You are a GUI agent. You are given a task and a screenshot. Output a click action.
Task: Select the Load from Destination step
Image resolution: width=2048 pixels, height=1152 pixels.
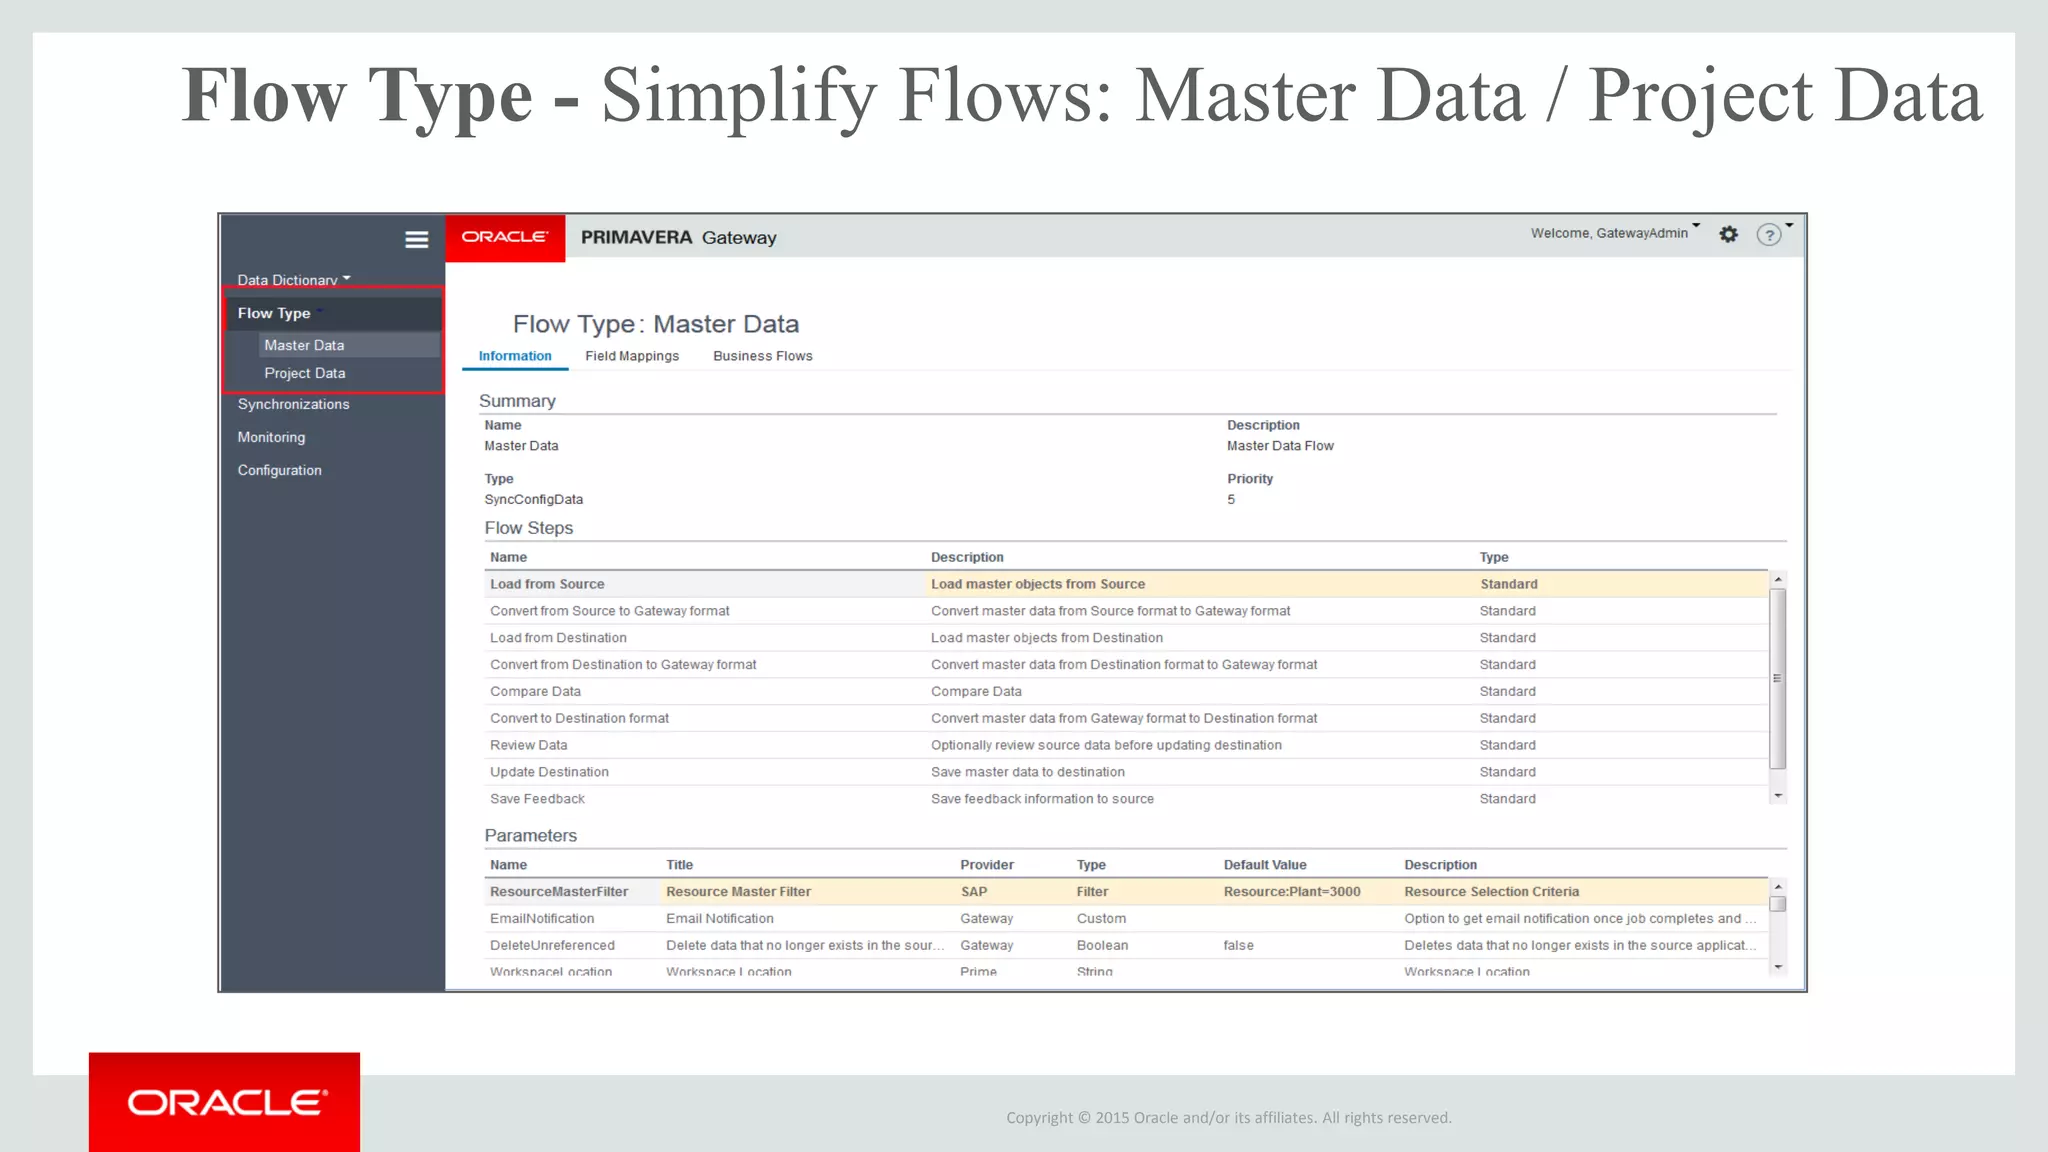coord(1125,638)
